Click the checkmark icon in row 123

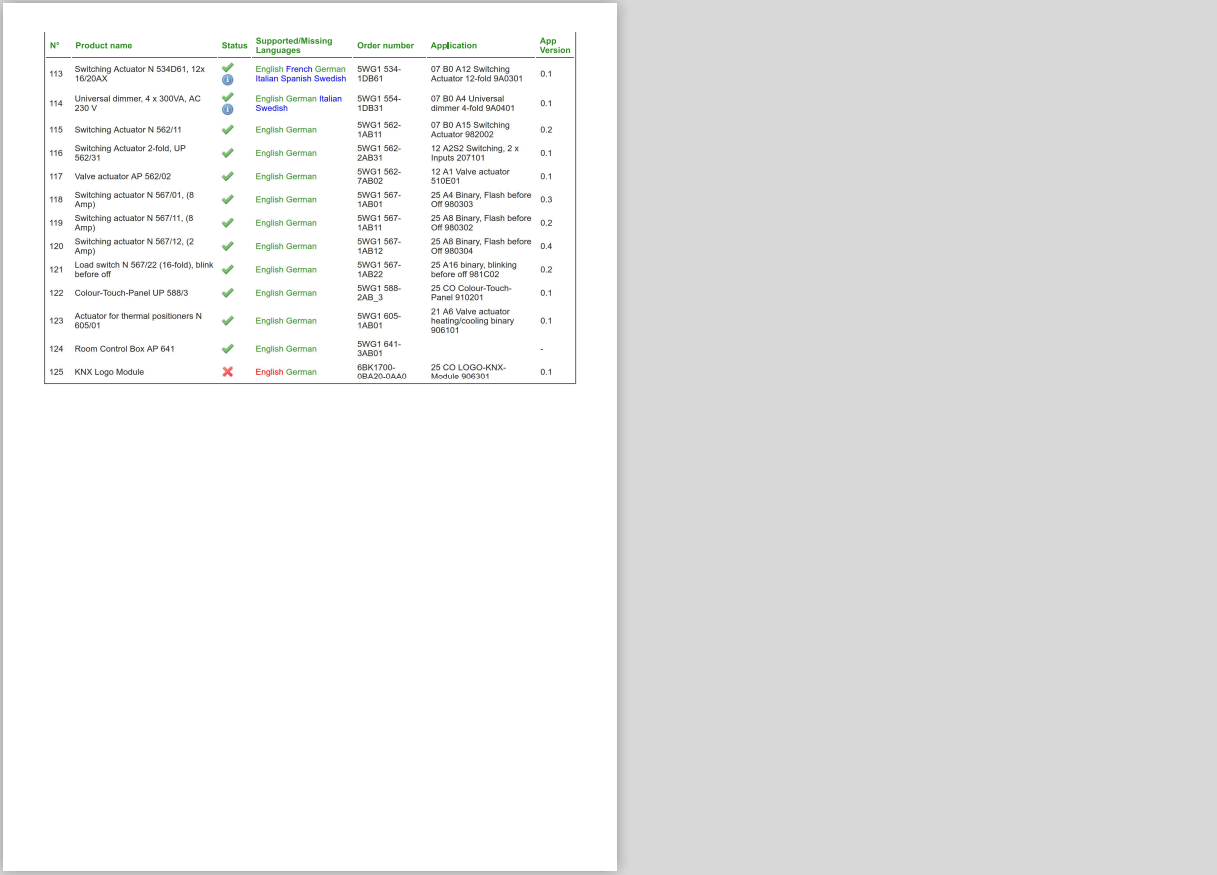tap(227, 321)
